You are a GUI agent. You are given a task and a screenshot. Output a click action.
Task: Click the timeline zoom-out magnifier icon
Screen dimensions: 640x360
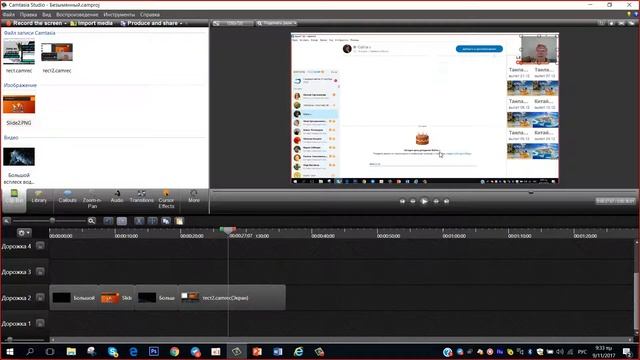7,221
